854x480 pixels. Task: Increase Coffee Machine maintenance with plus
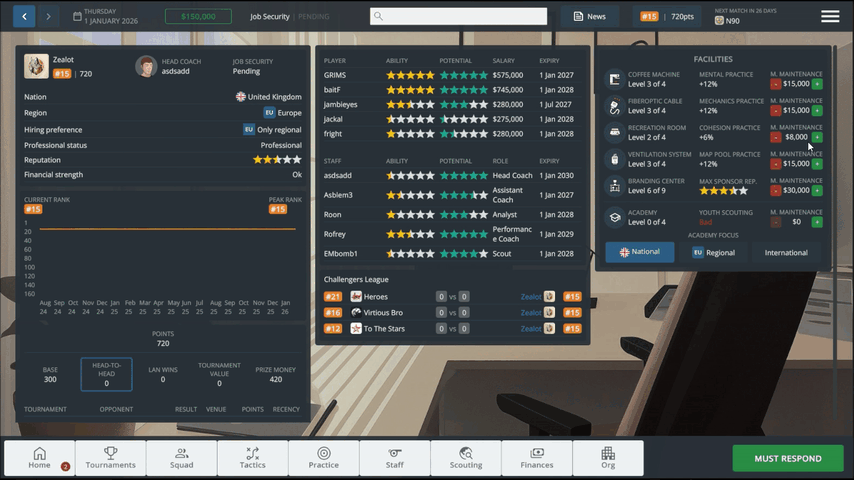(x=817, y=84)
